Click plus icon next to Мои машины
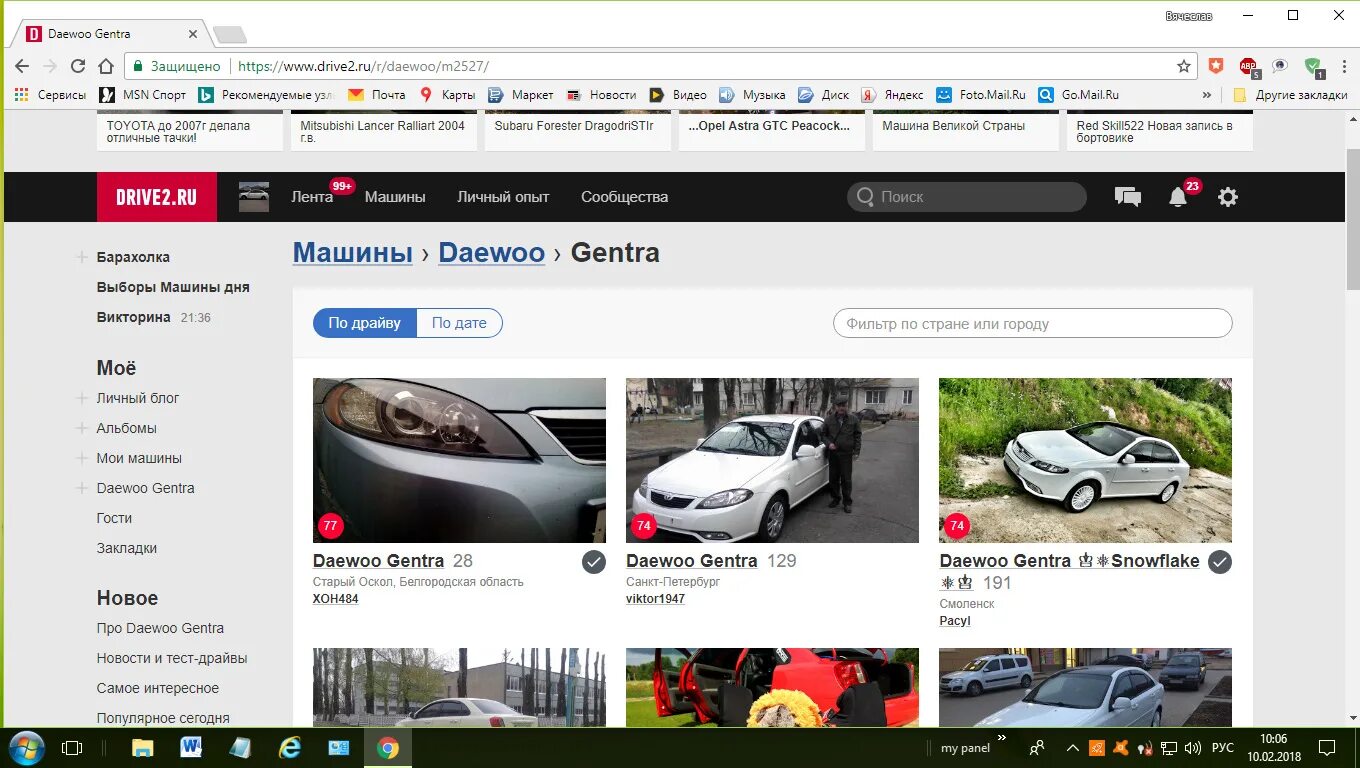 click(82, 458)
